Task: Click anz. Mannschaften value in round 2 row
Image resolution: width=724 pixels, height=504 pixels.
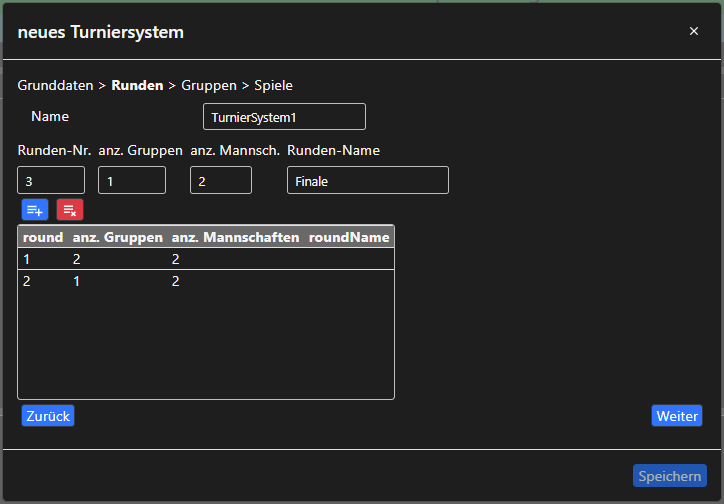Action: (175, 281)
